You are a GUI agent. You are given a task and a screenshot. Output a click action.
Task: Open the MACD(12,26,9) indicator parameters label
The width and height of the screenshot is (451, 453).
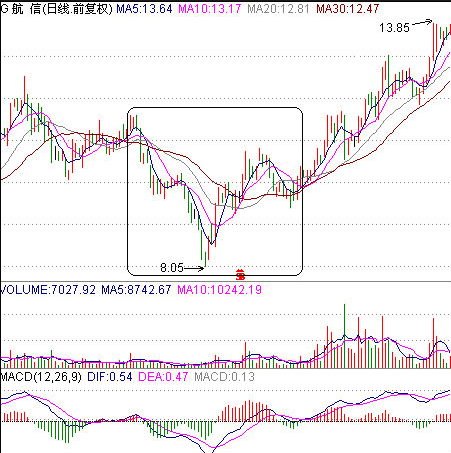[x=41, y=377]
